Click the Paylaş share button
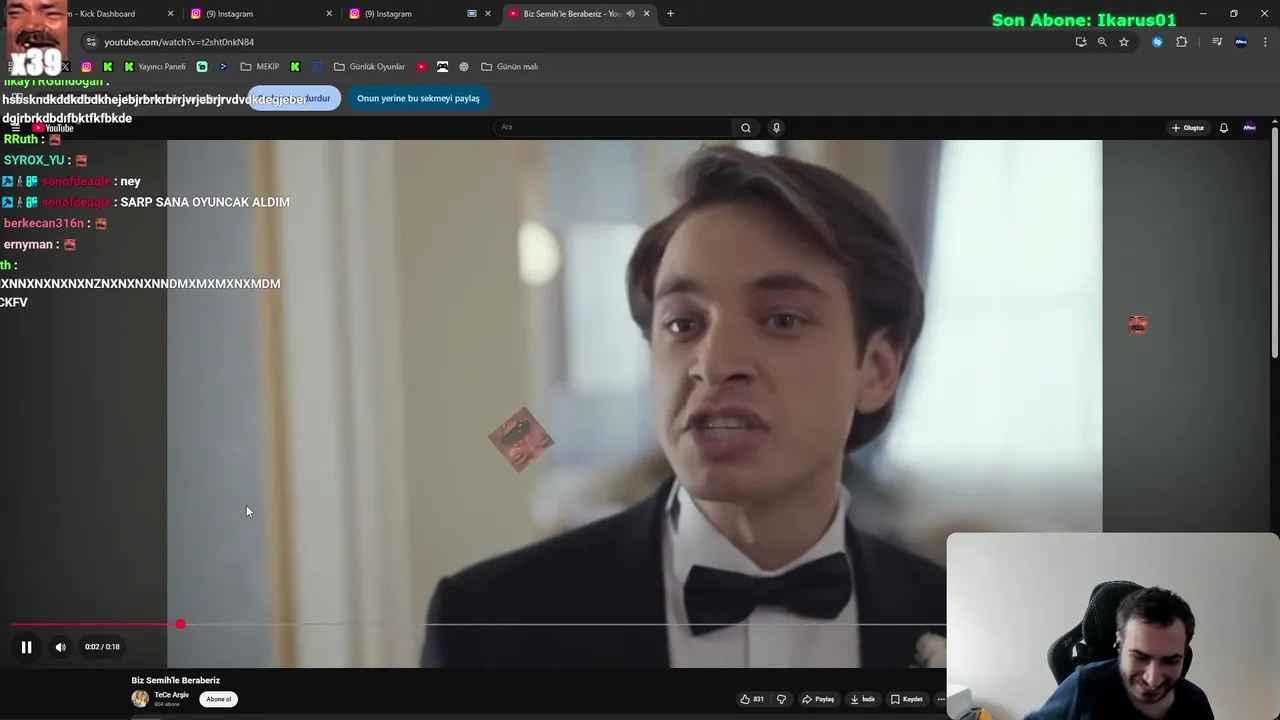The width and height of the screenshot is (1280, 720). tap(818, 699)
